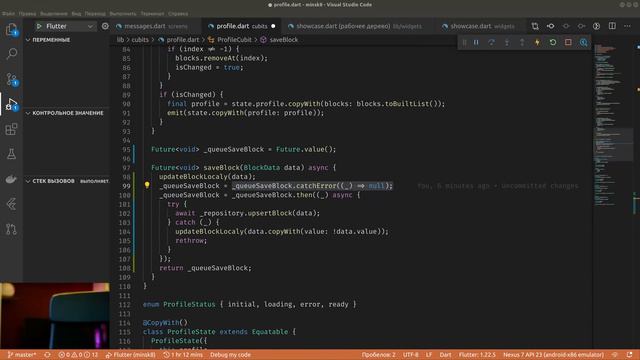640x360 pixels.
Task: Pause the debug session
Action: (476, 42)
